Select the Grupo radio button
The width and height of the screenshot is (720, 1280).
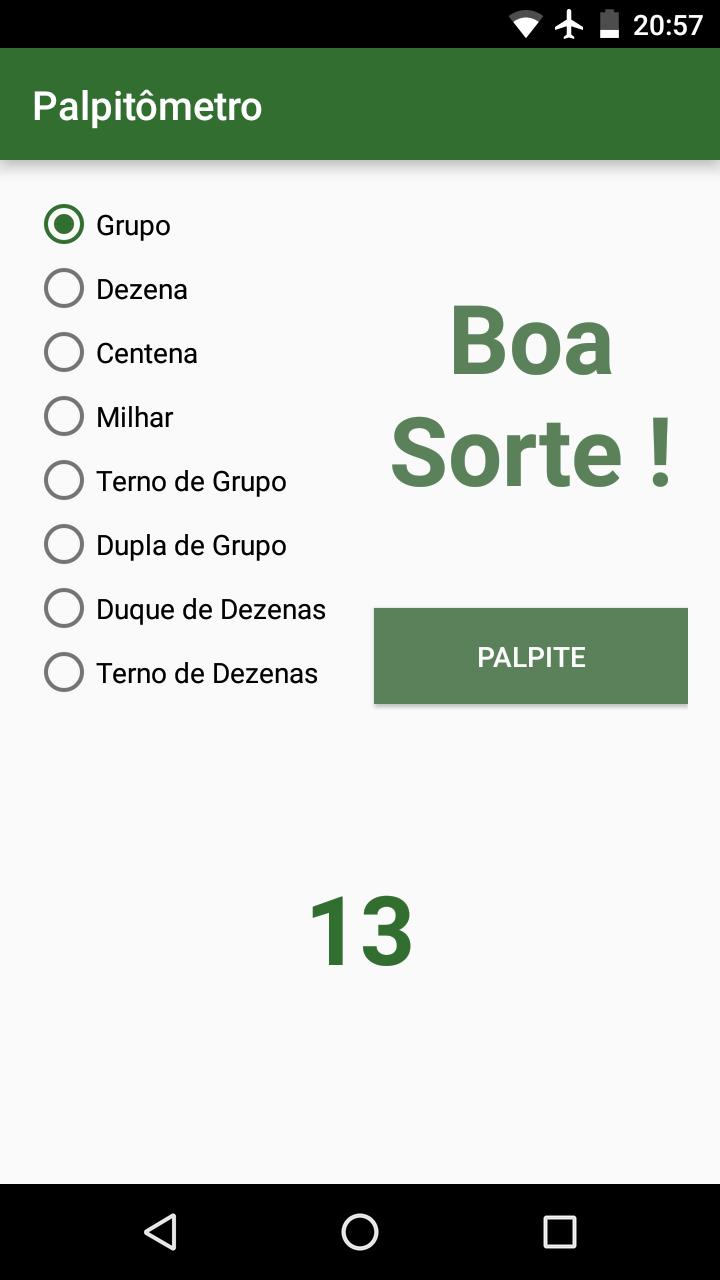coord(64,225)
